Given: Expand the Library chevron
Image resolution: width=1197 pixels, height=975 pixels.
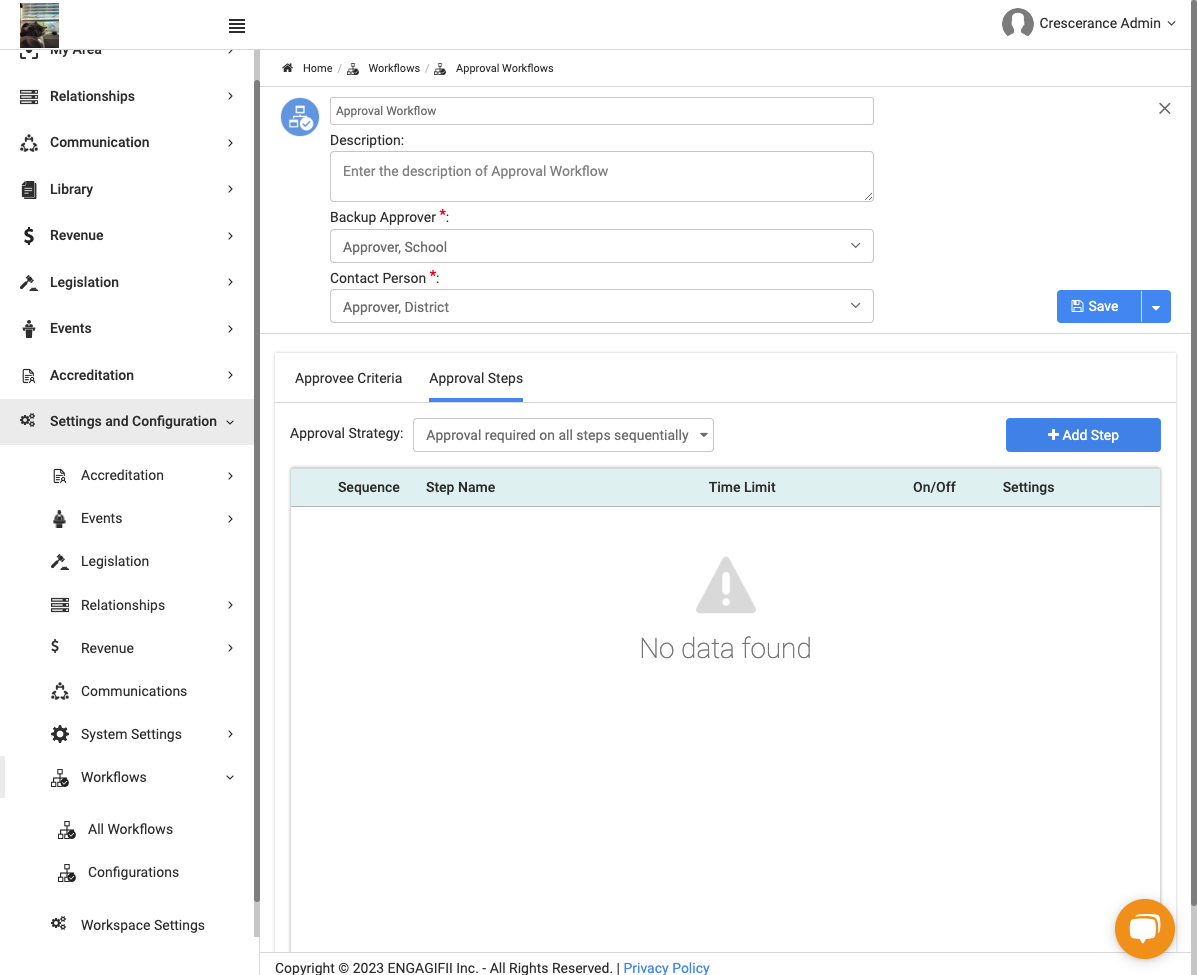Looking at the screenshot, I should click(x=230, y=189).
